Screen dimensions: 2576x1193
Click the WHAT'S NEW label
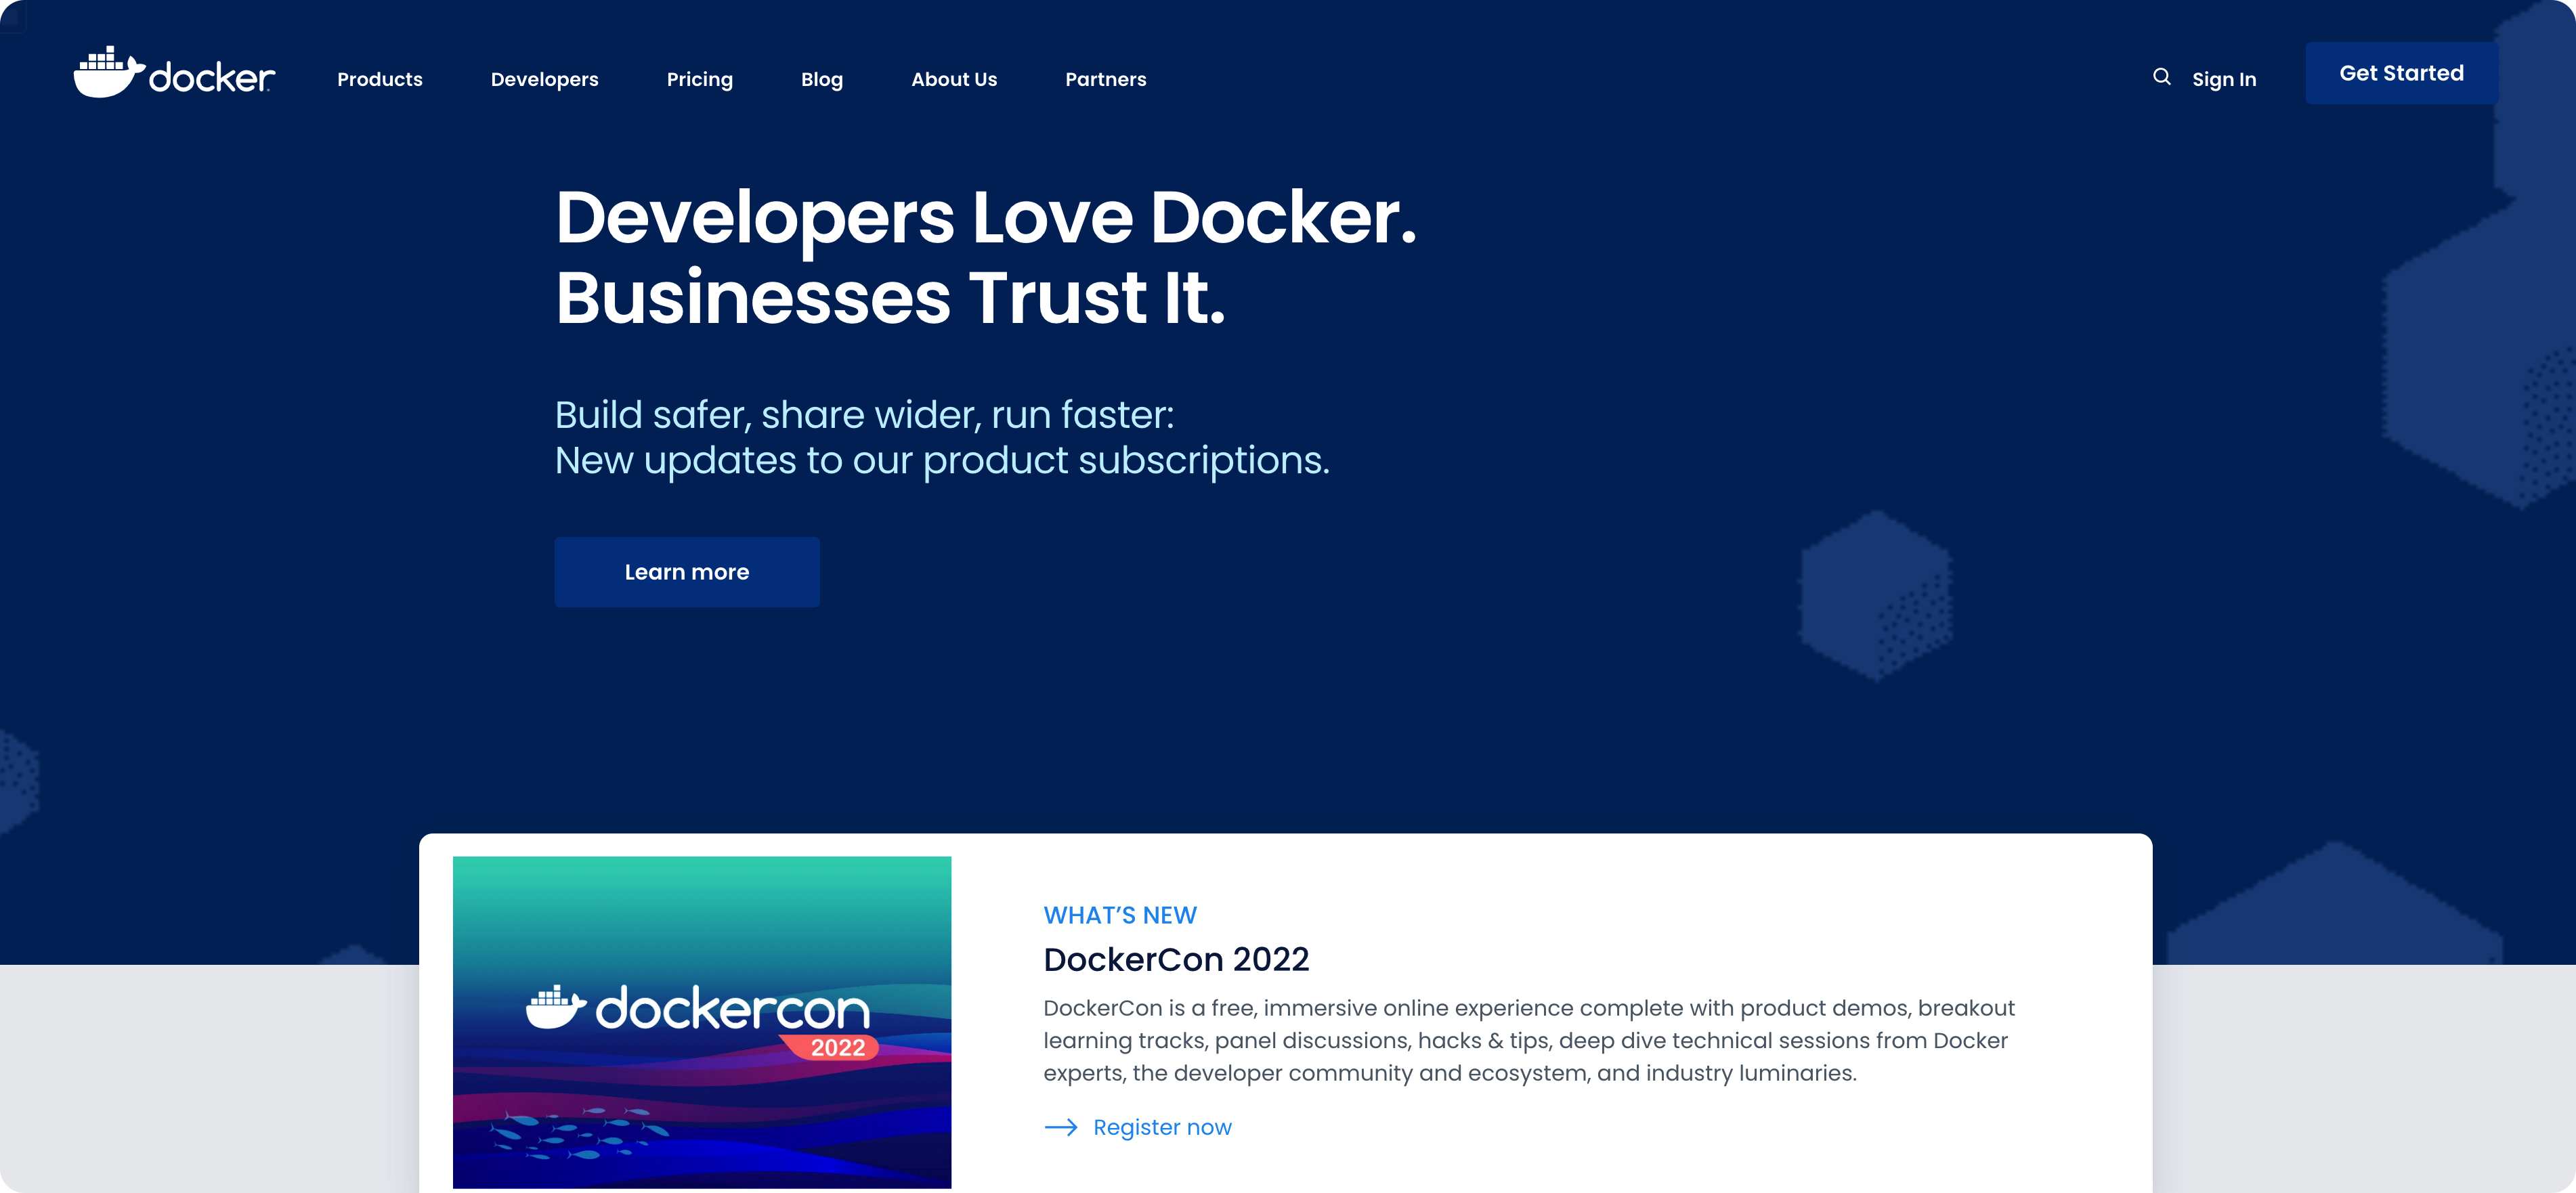point(1120,914)
